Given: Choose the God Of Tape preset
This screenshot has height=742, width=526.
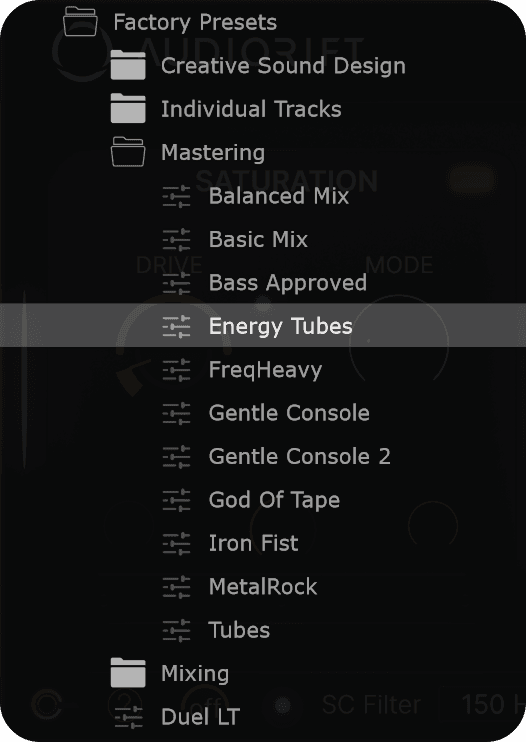Looking at the screenshot, I should point(274,500).
